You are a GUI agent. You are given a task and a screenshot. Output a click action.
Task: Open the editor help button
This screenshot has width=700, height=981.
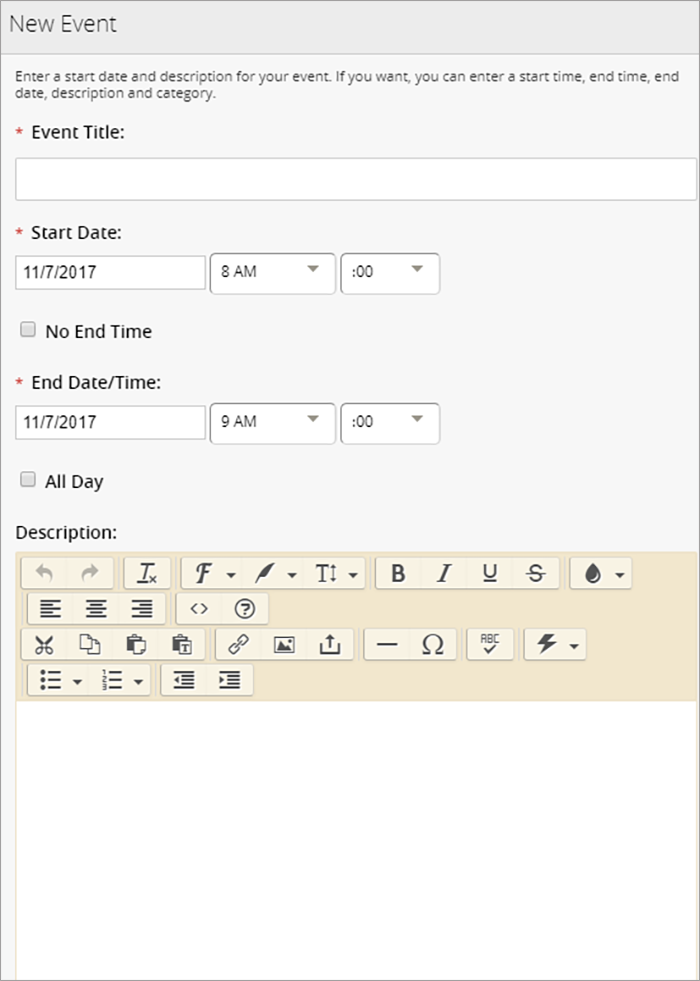pos(243,608)
